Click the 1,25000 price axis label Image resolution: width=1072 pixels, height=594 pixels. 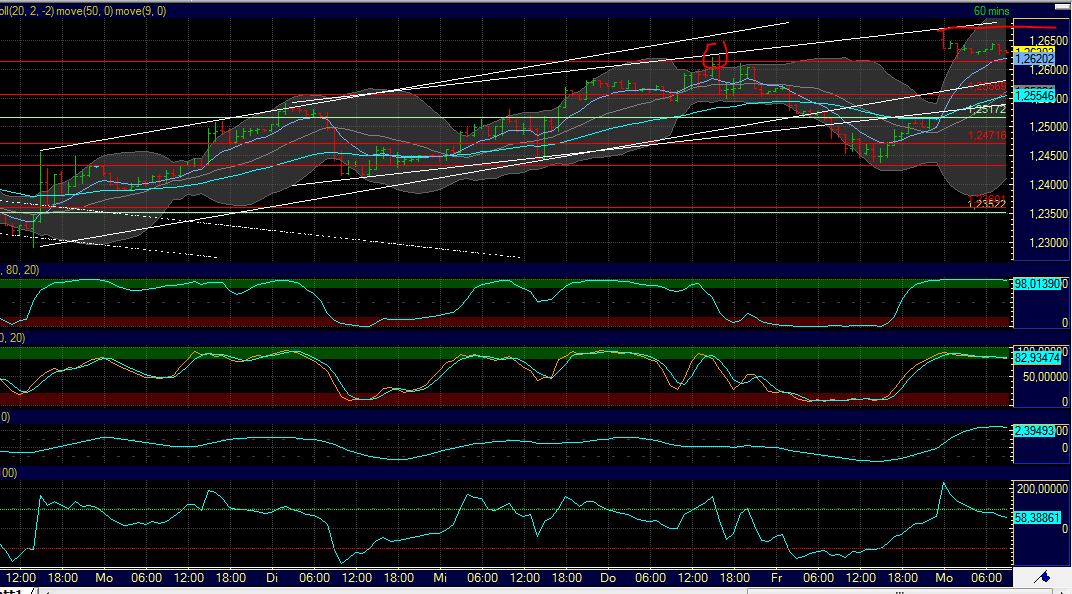pos(1048,127)
